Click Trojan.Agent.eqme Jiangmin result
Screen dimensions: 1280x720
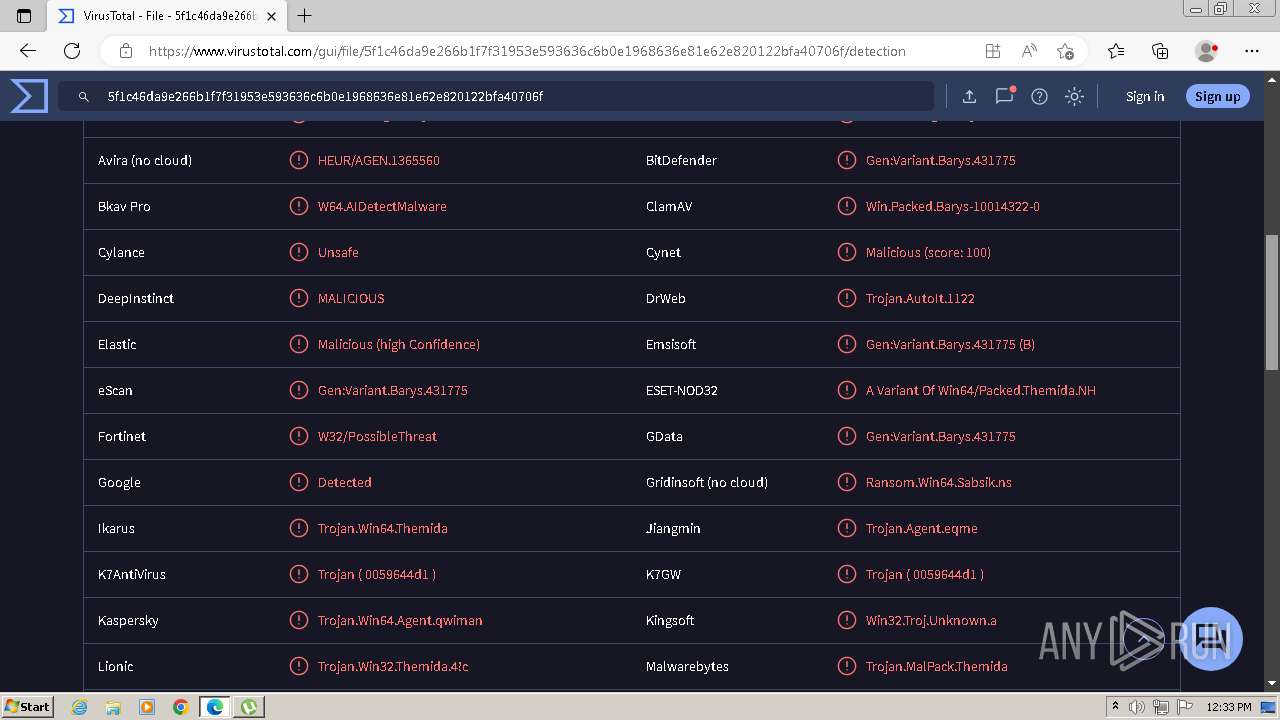(x=922, y=528)
